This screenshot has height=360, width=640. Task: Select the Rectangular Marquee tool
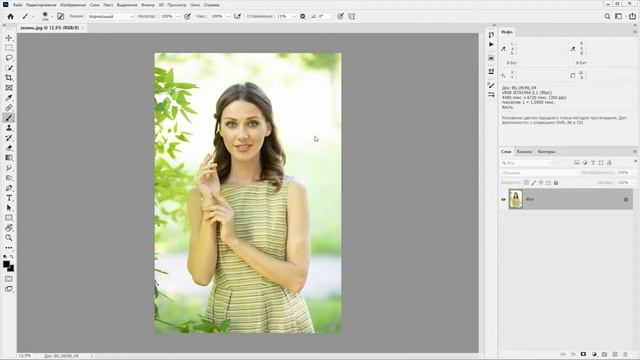pos(9,48)
